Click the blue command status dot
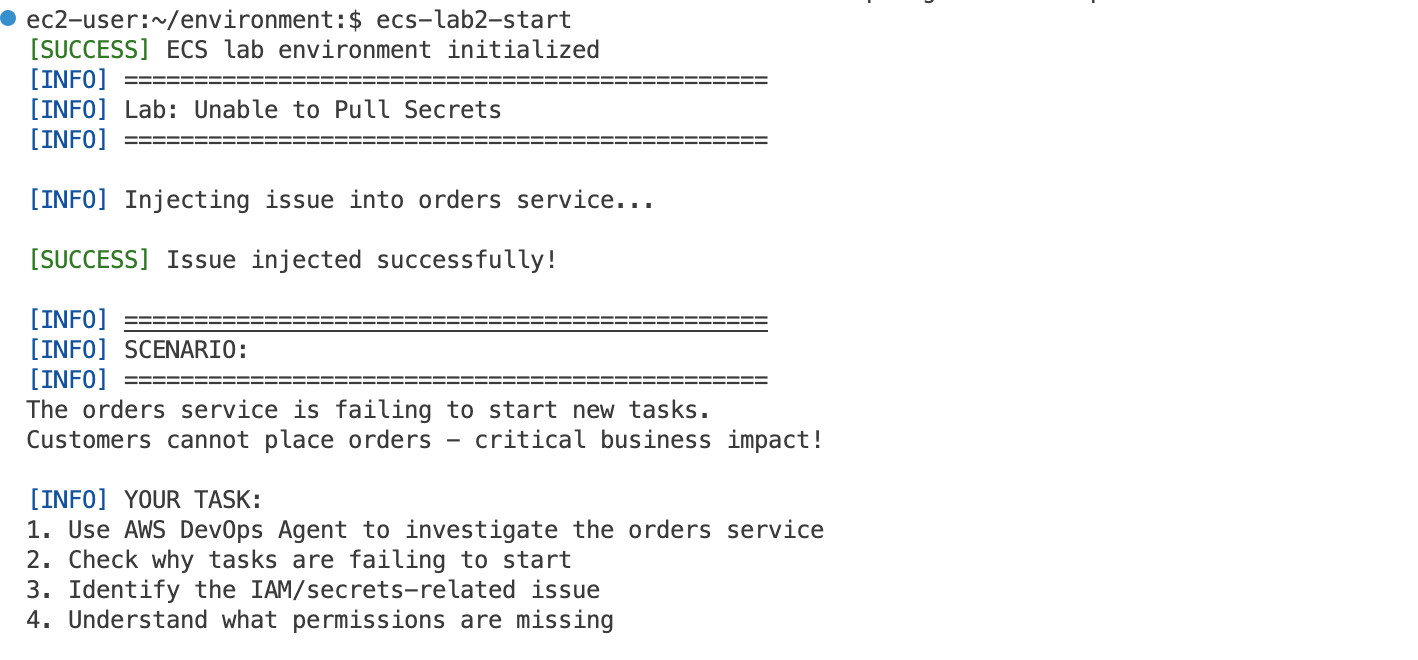1418x660 pixels. click(9, 19)
